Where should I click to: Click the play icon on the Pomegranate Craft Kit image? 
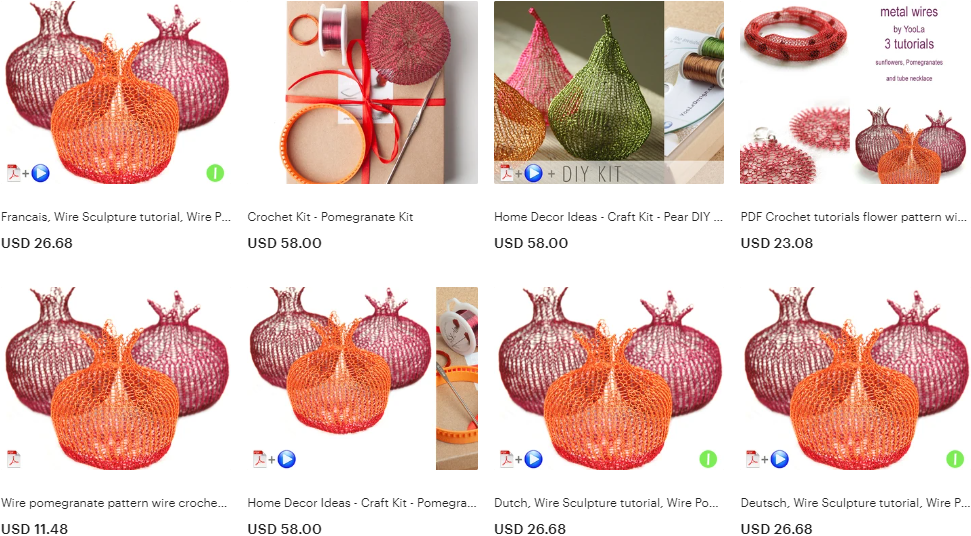pos(286,459)
